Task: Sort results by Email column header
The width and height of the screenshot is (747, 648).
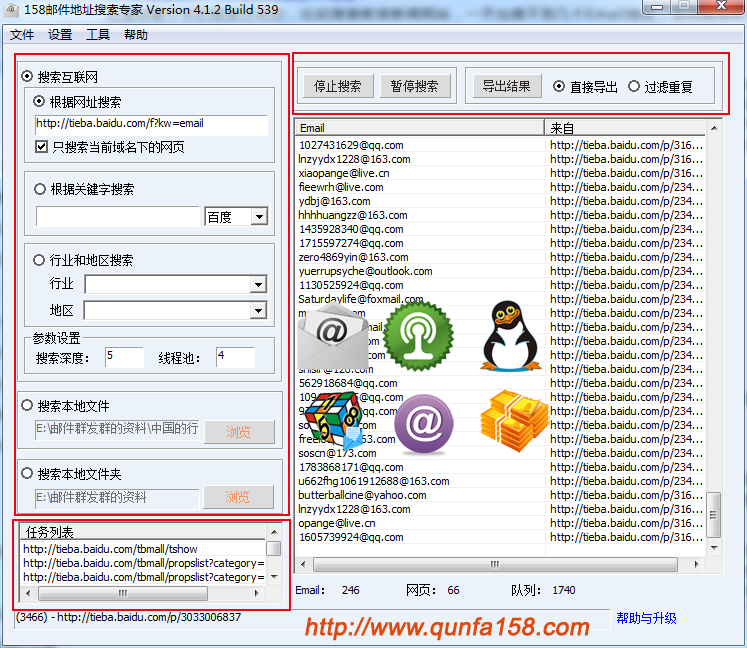Action: [x=420, y=128]
